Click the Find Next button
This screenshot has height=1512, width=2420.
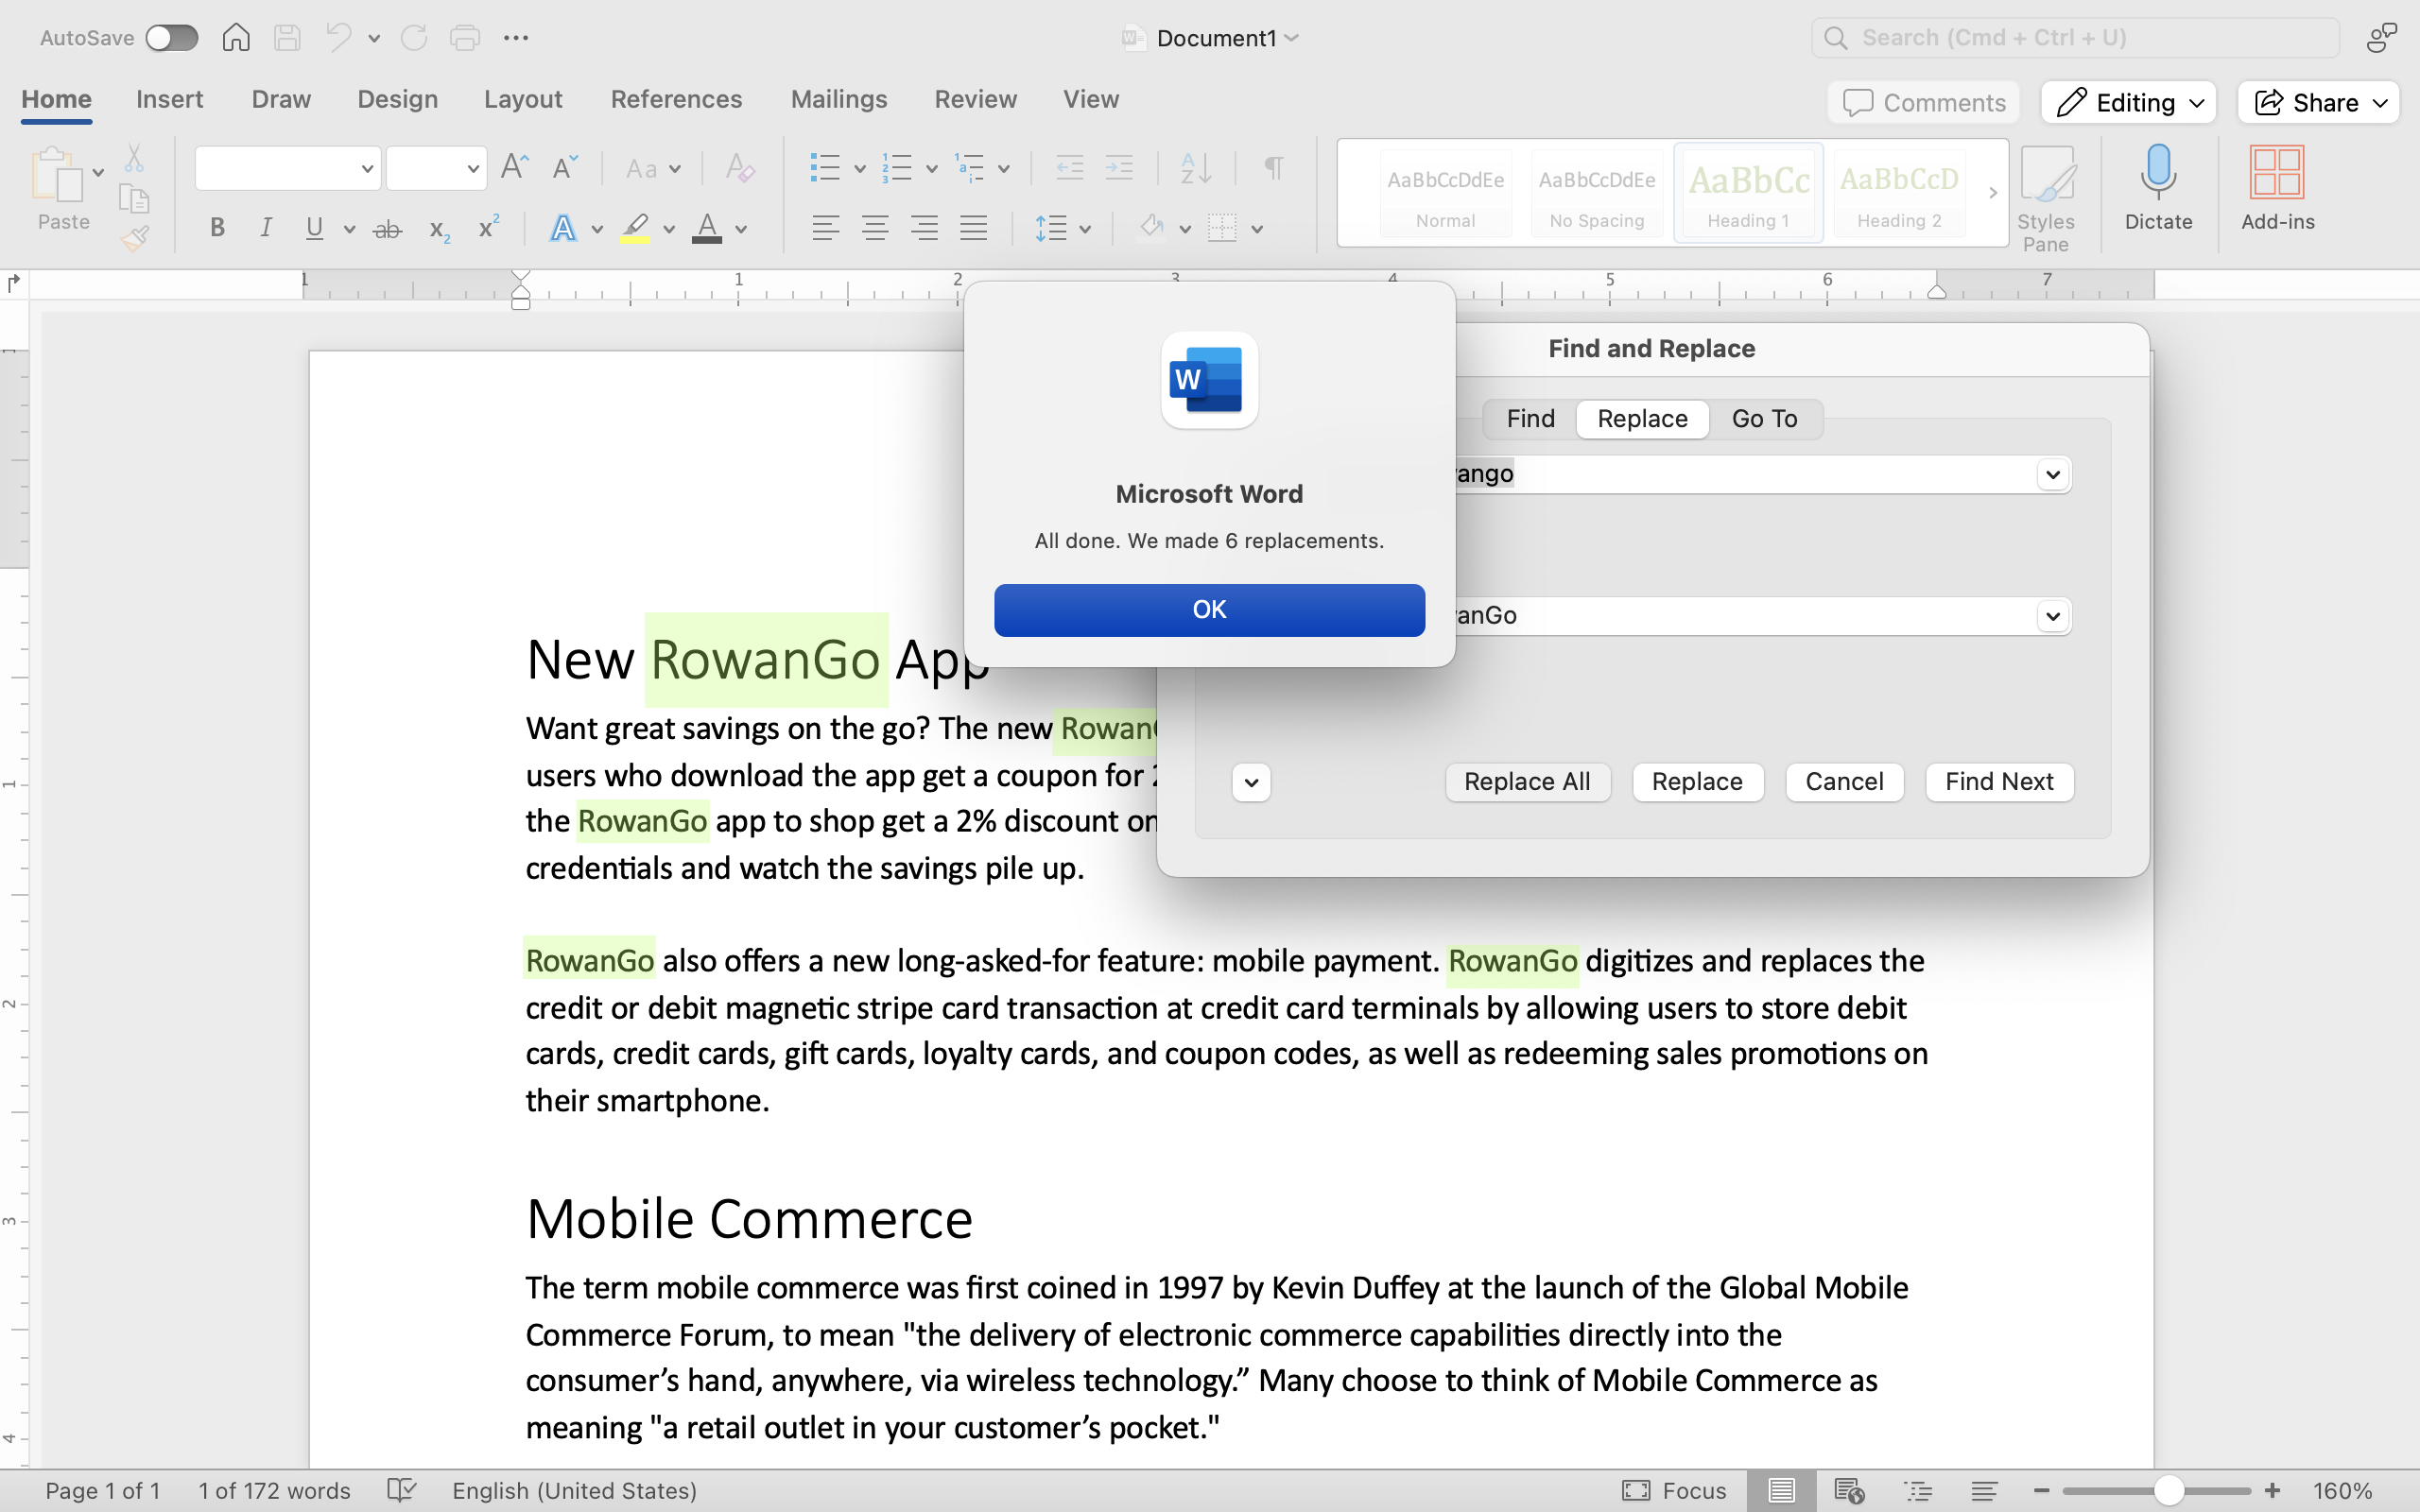pos(1999,782)
